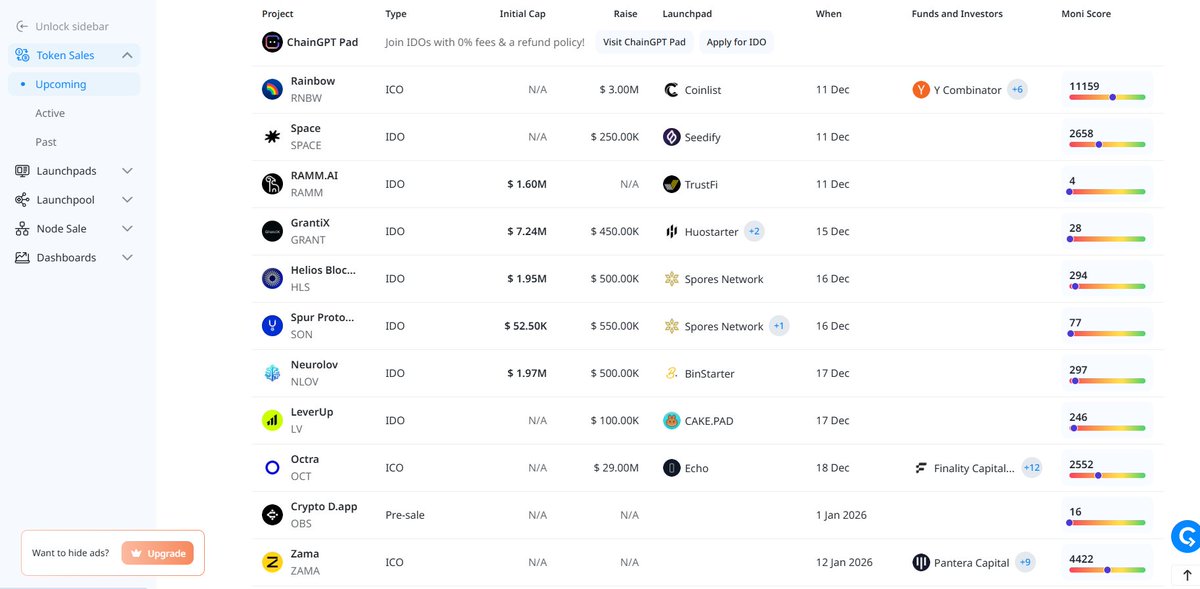Viewport: 1200px width, 589px height.
Task: Select the Upcoming token sales tab
Action: point(74,84)
